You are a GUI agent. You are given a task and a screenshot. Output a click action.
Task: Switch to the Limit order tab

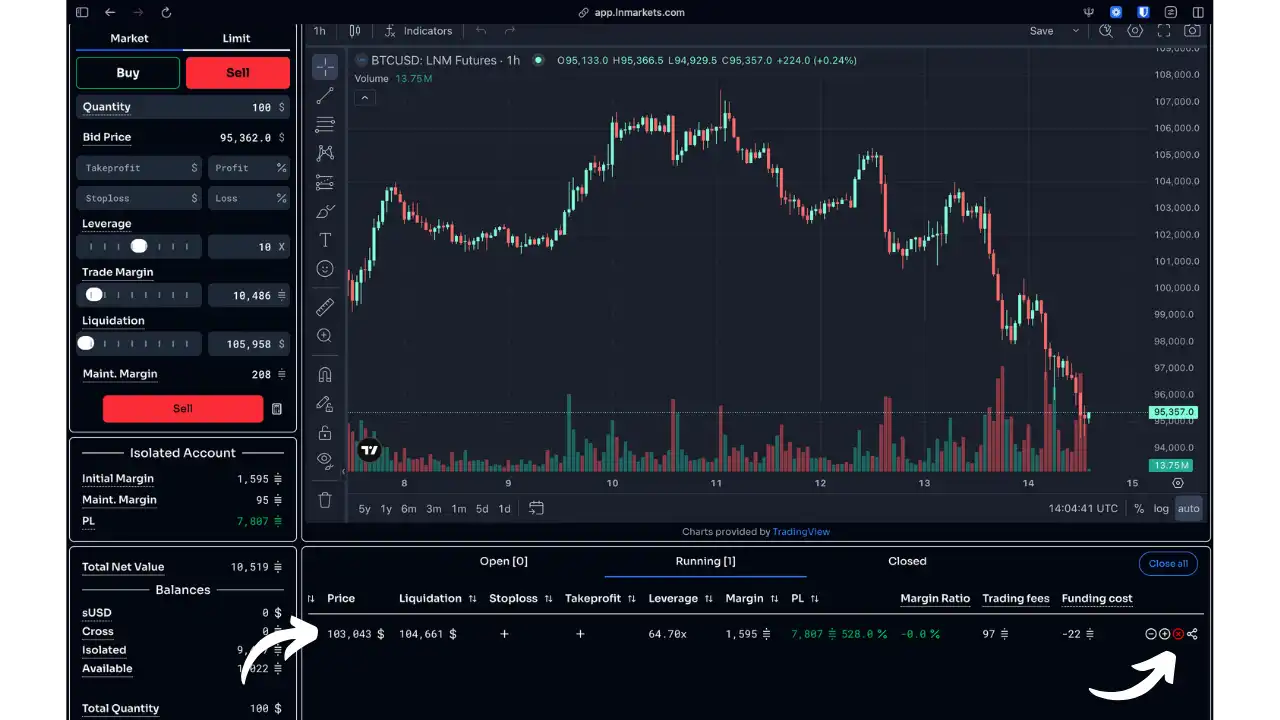(x=236, y=38)
